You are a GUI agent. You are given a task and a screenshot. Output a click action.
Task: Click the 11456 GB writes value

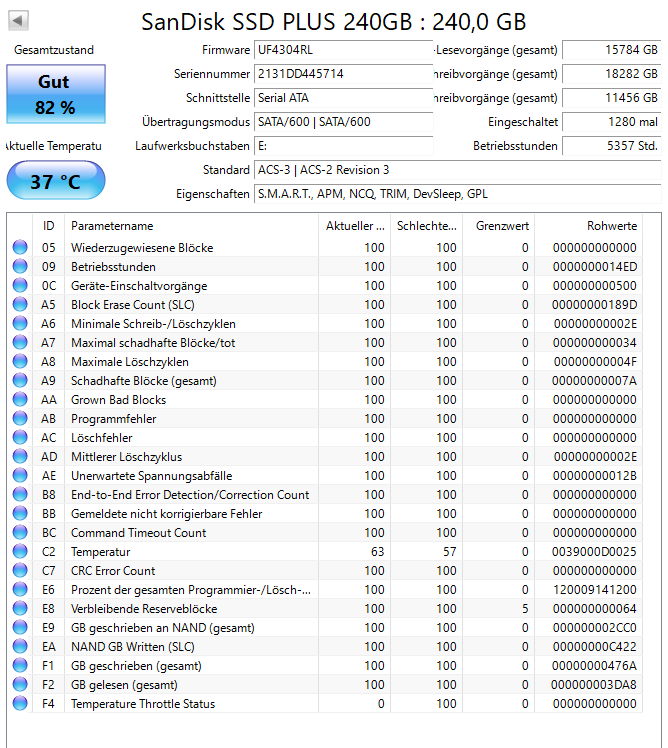612,98
